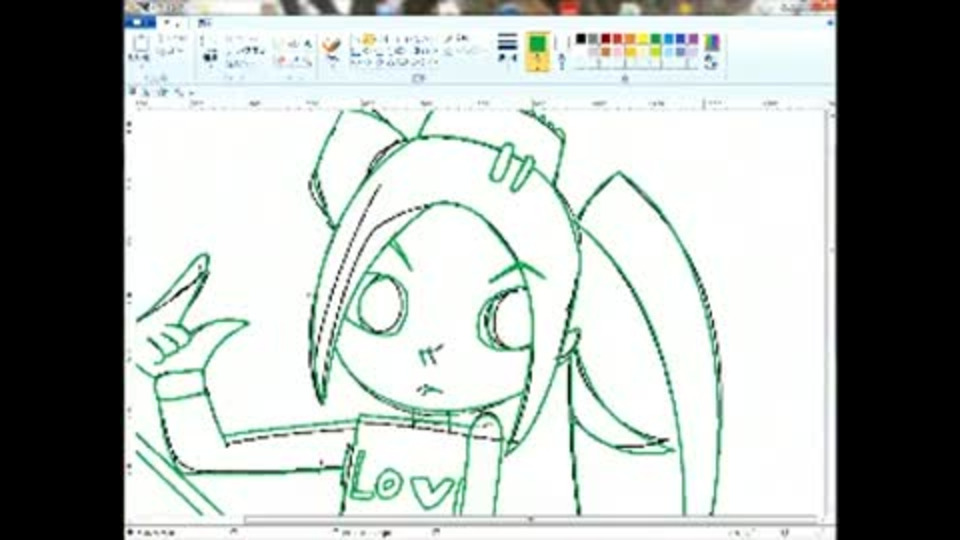Viewport: 960px width, 540px height.
Task: Pick the gray palette swatch
Action: click(x=593, y=40)
